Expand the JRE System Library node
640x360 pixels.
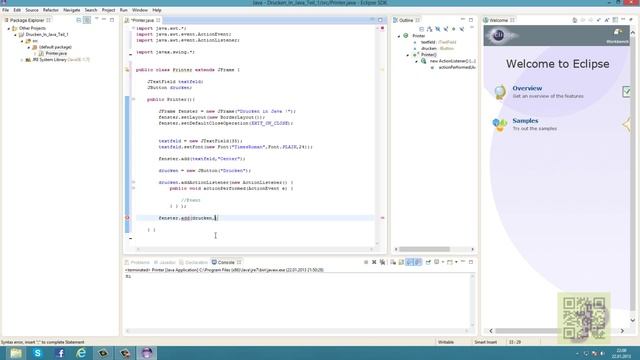[x=22, y=60]
